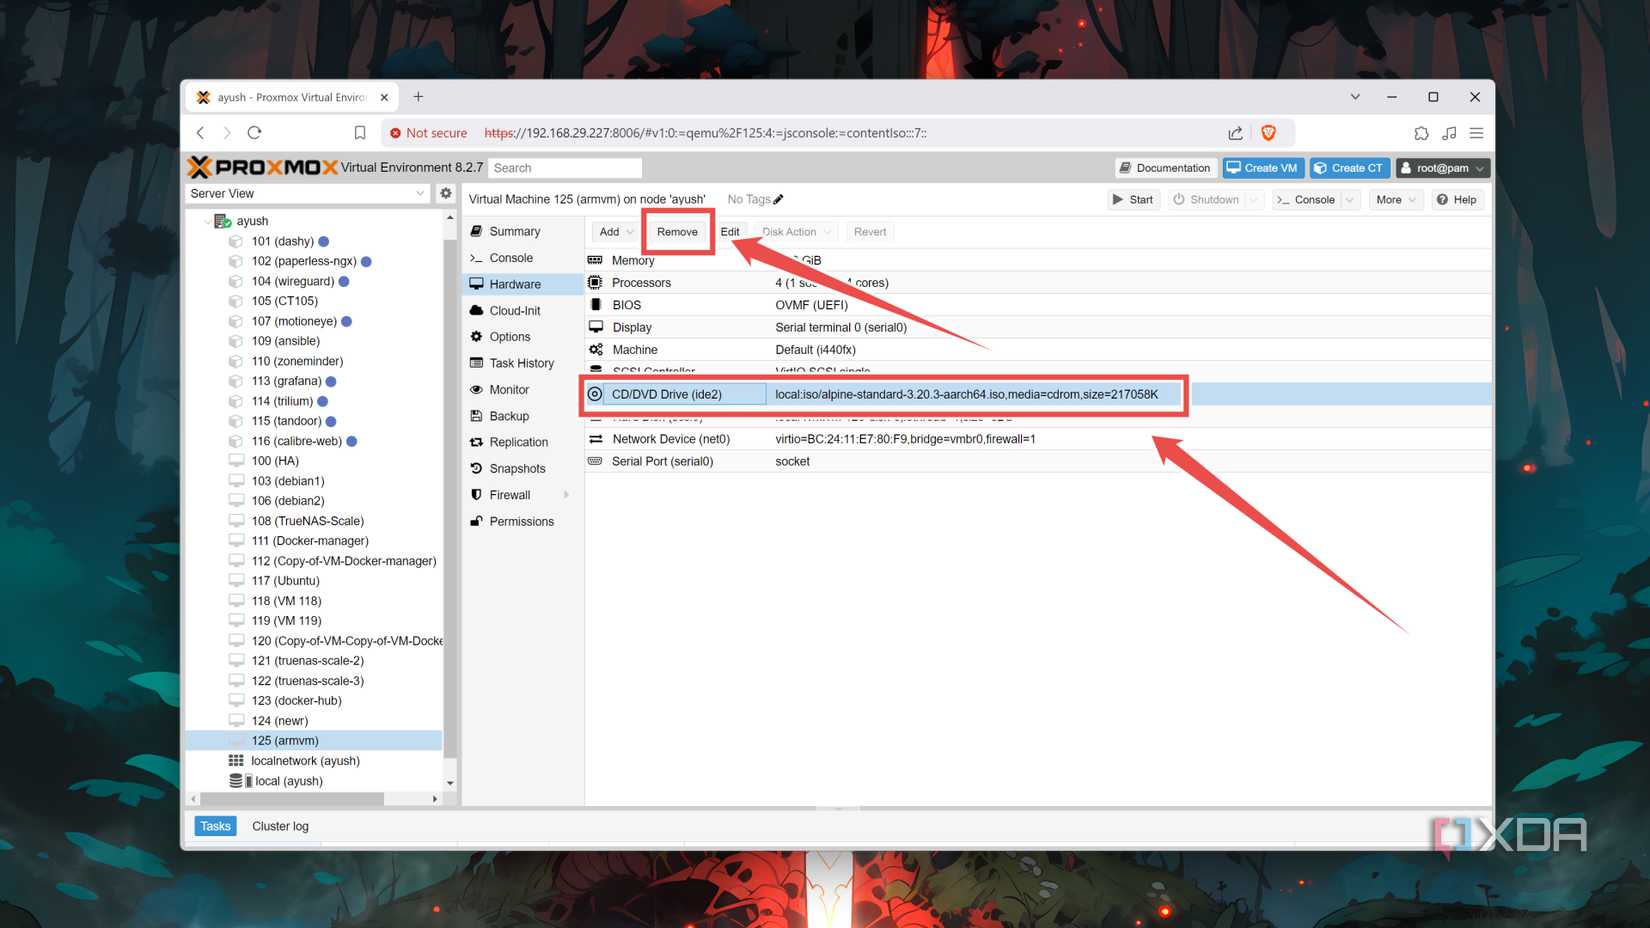Open Cloud-Init panel
This screenshot has height=928, width=1650.
(514, 311)
